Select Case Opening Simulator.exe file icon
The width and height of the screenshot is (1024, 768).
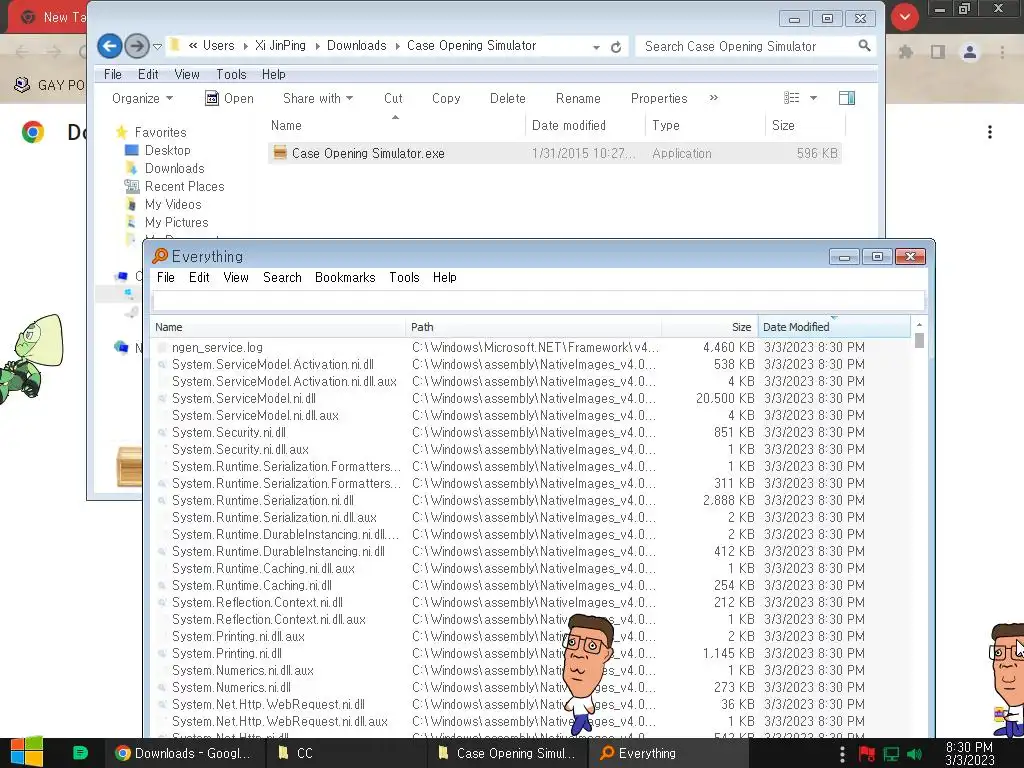[280, 153]
